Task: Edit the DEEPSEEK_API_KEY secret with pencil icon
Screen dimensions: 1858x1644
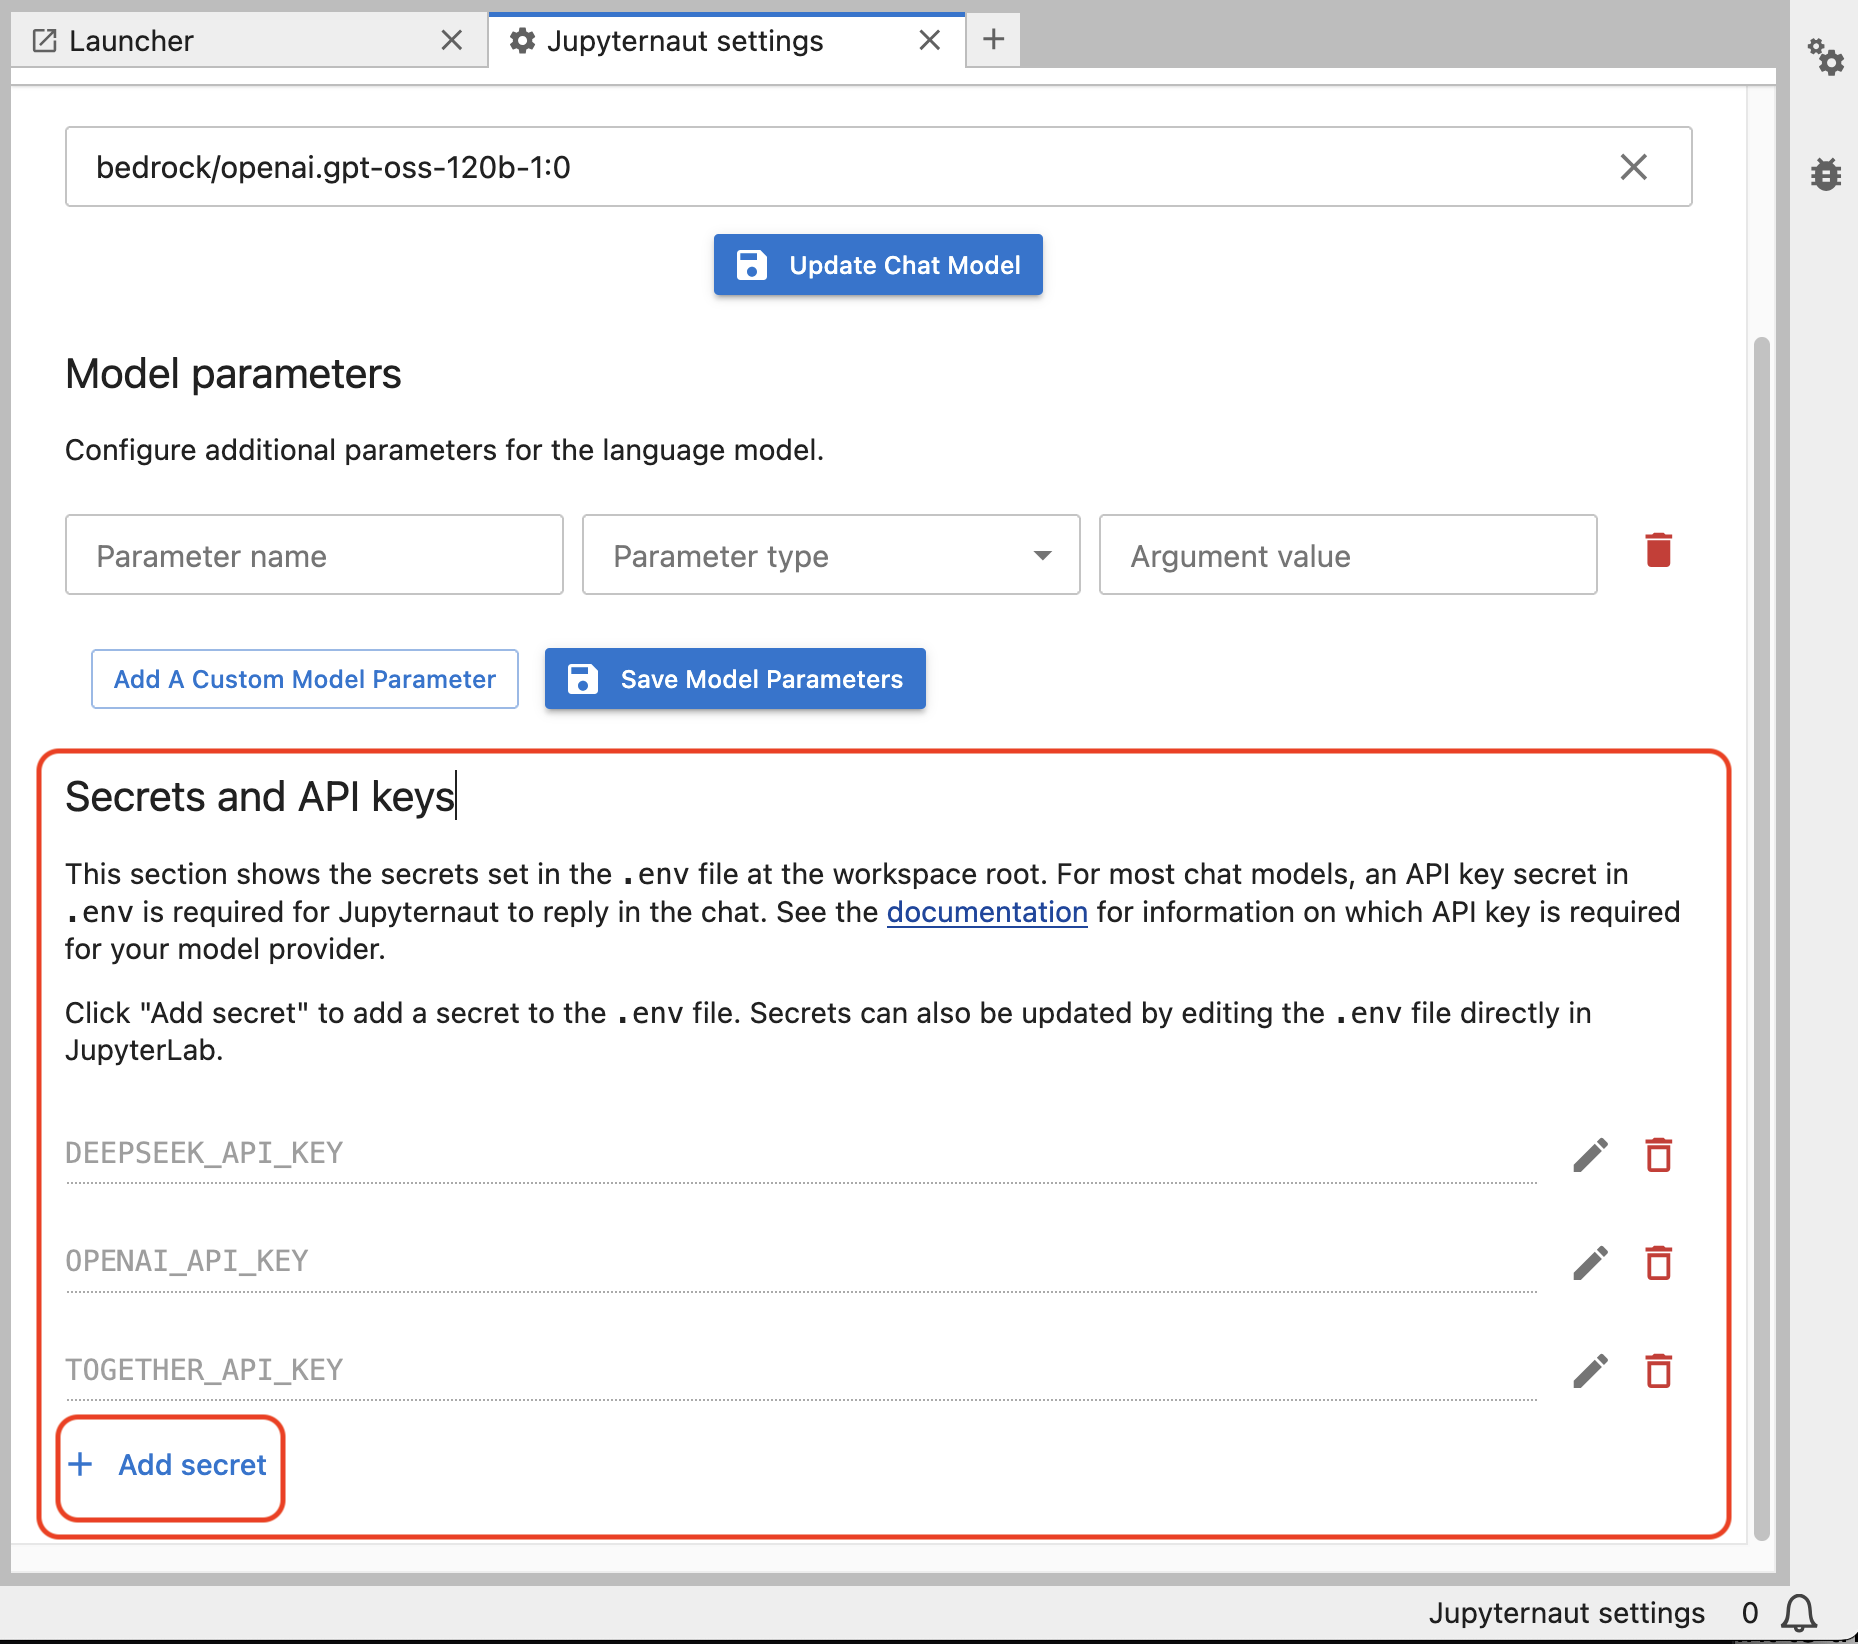Action: [x=1590, y=1155]
